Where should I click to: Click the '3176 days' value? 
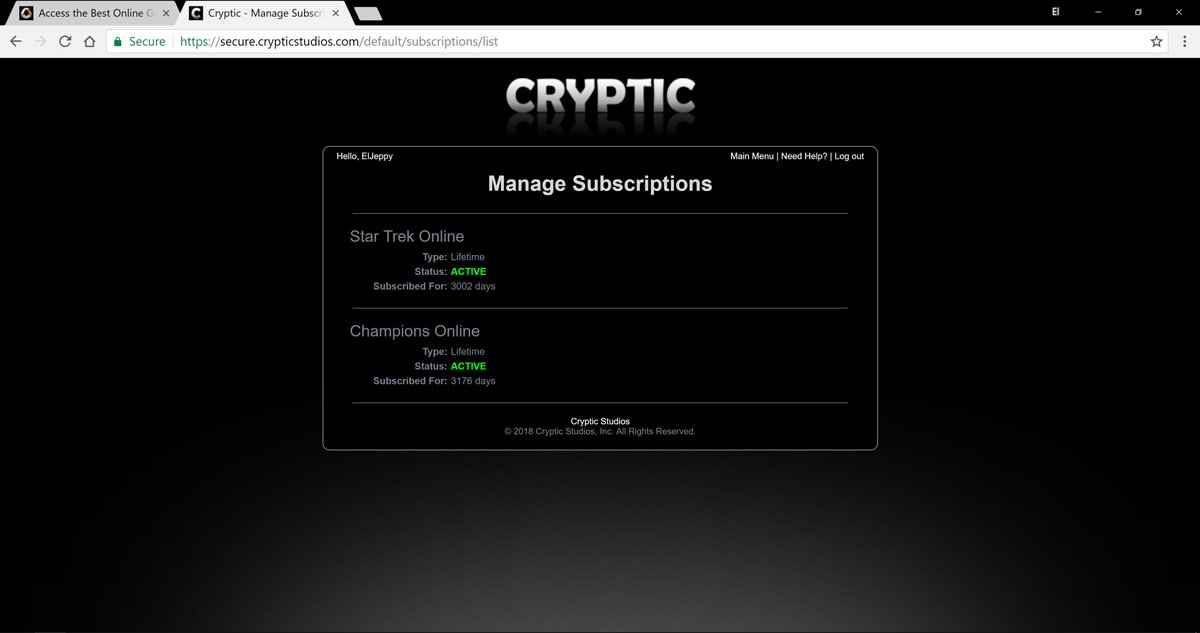point(473,381)
